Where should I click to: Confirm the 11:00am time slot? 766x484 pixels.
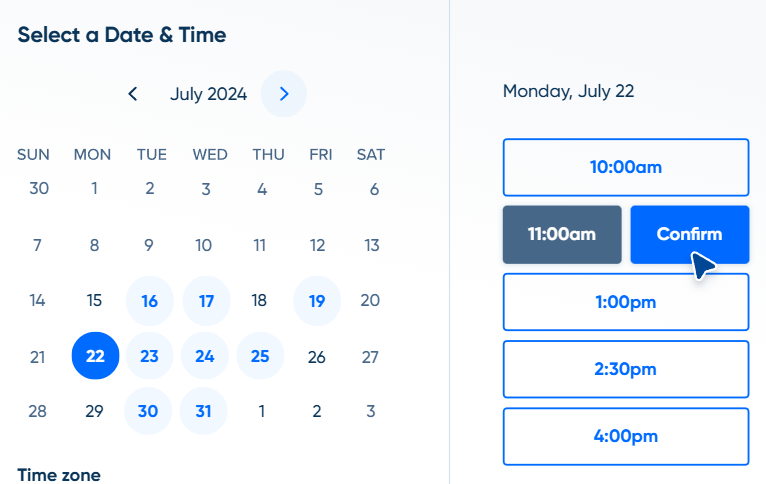689,235
